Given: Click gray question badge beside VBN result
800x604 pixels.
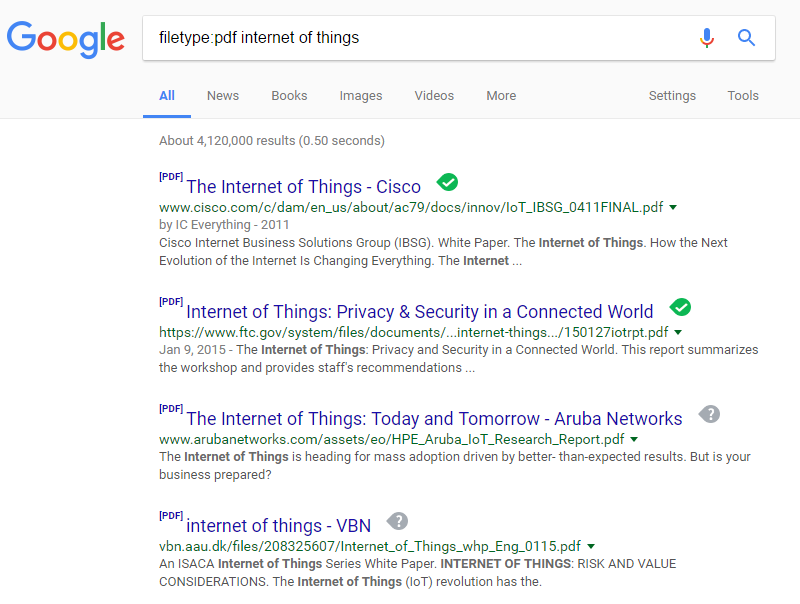Looking at the screenshot, I should 397,521.
